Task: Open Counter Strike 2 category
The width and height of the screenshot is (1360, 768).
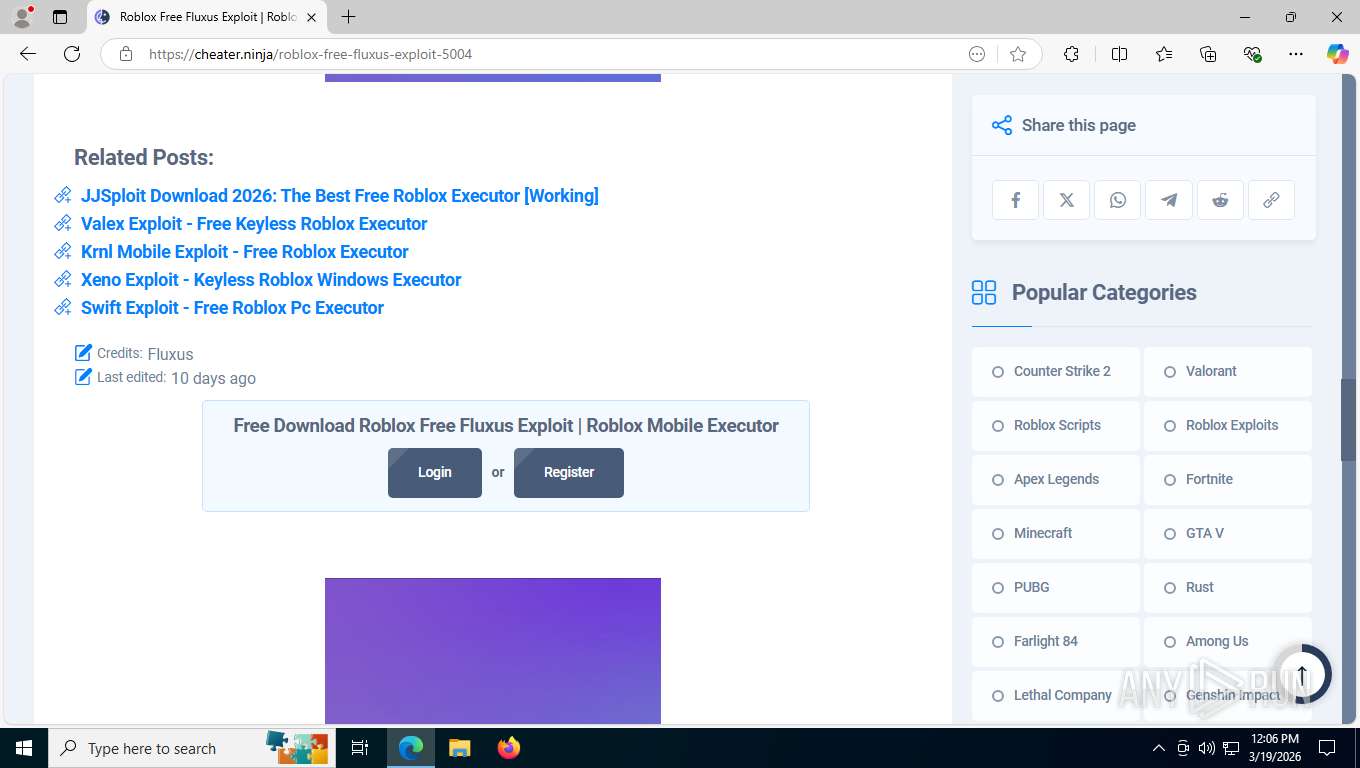Action: (x=1055, y=371)
